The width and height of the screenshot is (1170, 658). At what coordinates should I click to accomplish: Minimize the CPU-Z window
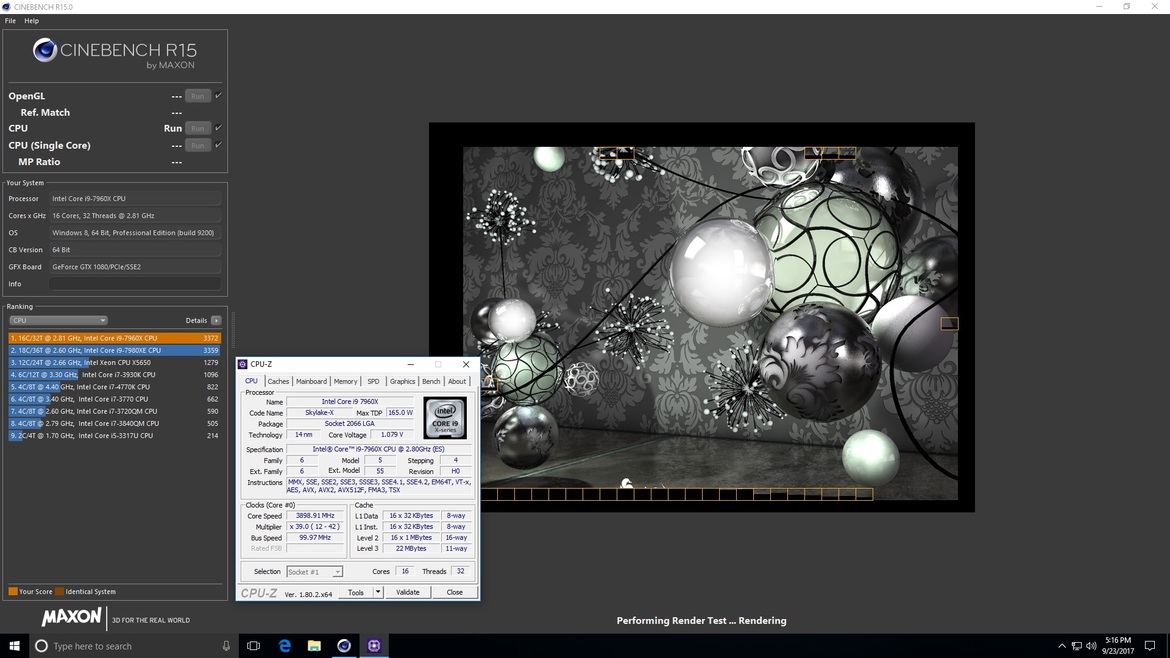pos(410,364)
